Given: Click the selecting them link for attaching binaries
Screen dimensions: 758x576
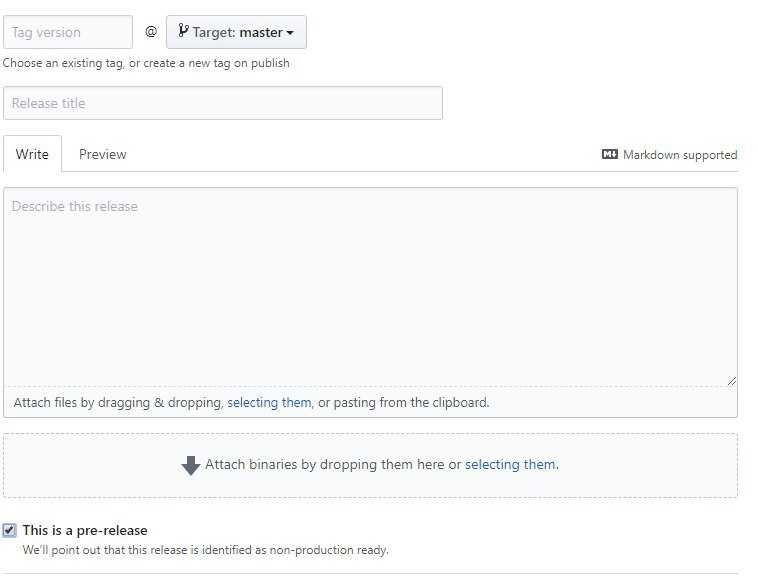Looking at the screenshot, I should (510, 464).
